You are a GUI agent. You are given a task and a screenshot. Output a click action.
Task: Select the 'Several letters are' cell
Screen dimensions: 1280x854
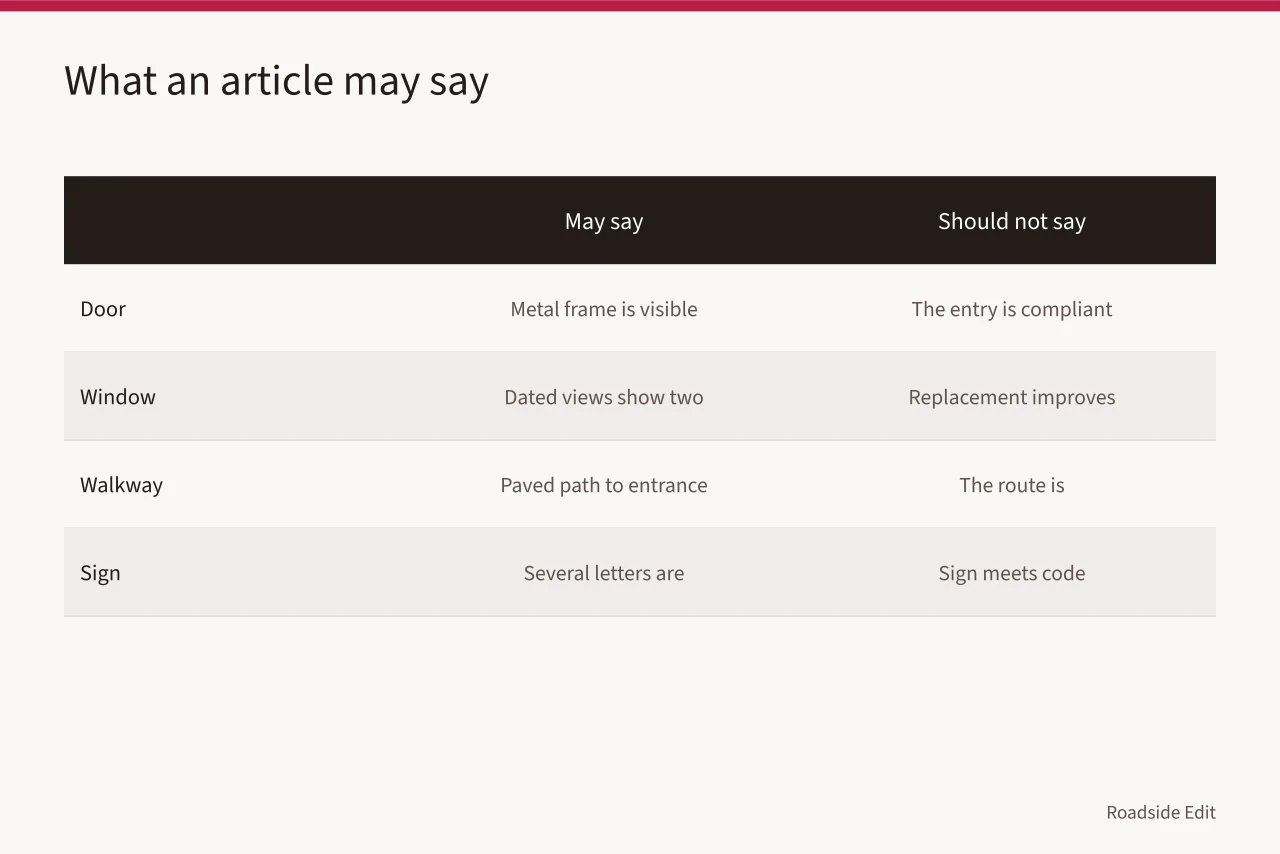[604, 573]
